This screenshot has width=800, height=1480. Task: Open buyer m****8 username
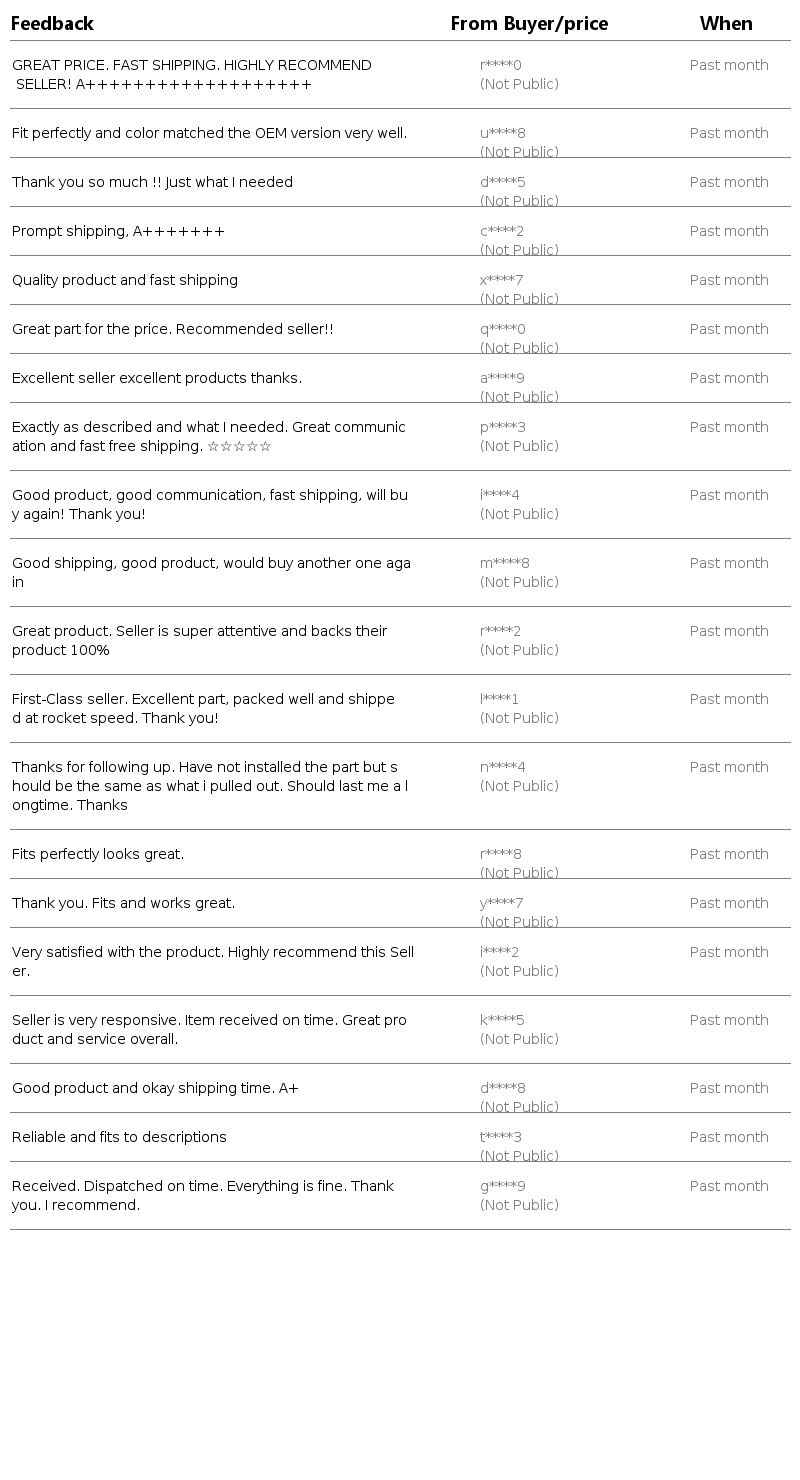tap(505, 563)
